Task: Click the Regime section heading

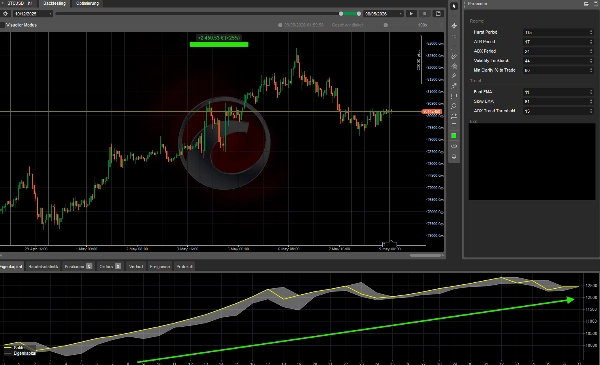Action: pyautogui.click(x=477, y=21)
